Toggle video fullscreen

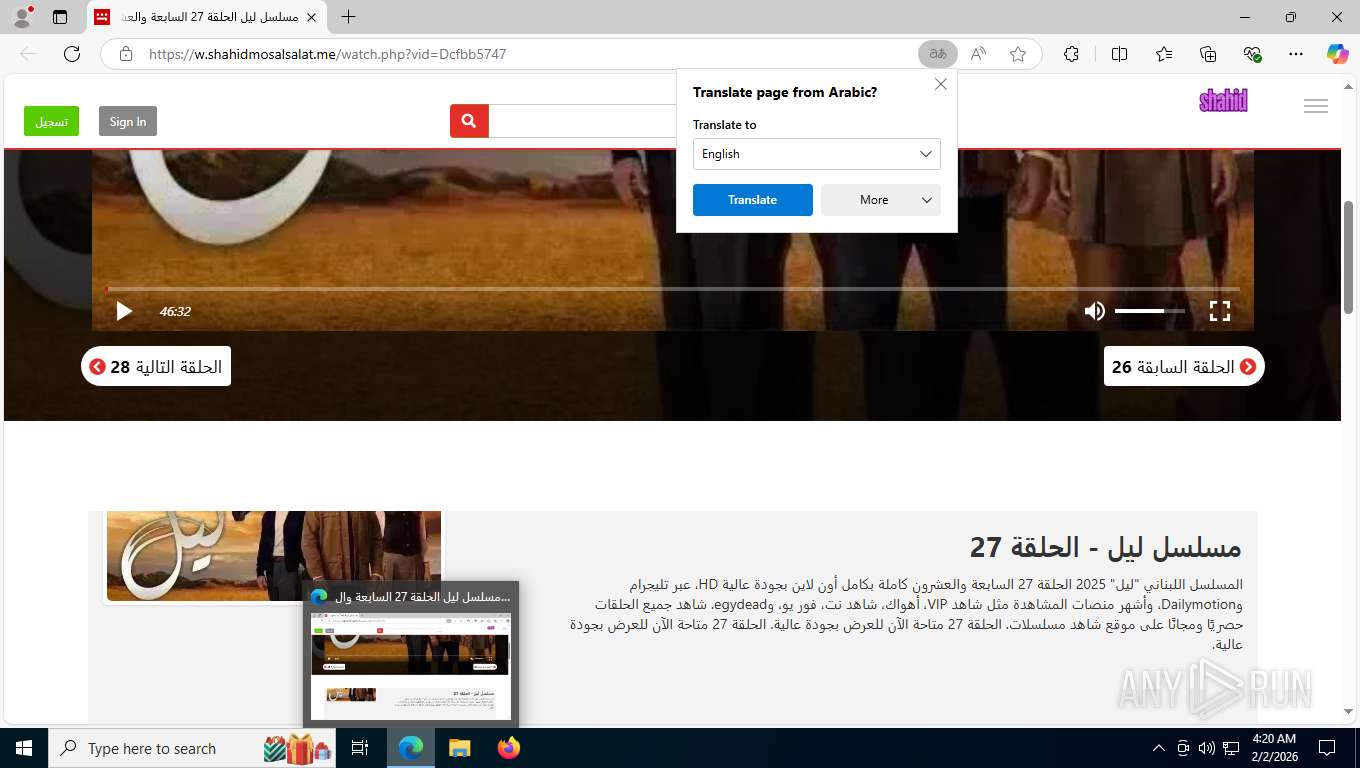coord(1220,311)
